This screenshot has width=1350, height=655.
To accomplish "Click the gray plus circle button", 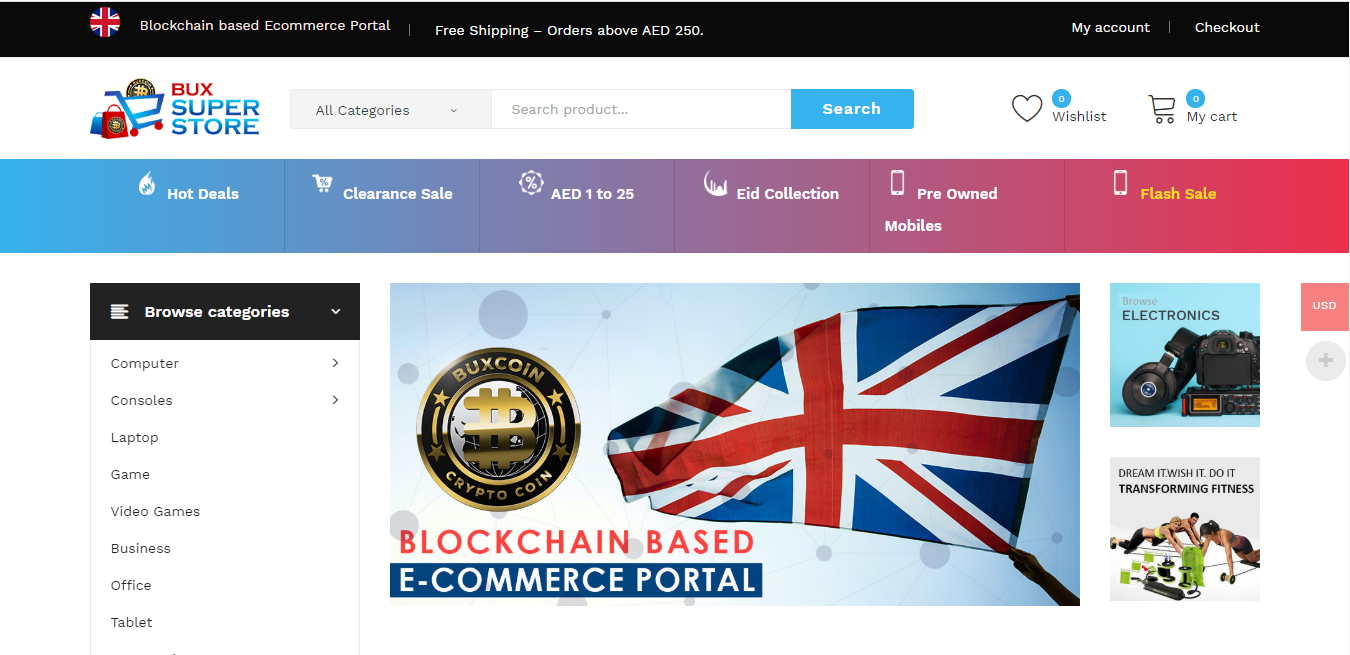I will click(x=1326, y=361).
